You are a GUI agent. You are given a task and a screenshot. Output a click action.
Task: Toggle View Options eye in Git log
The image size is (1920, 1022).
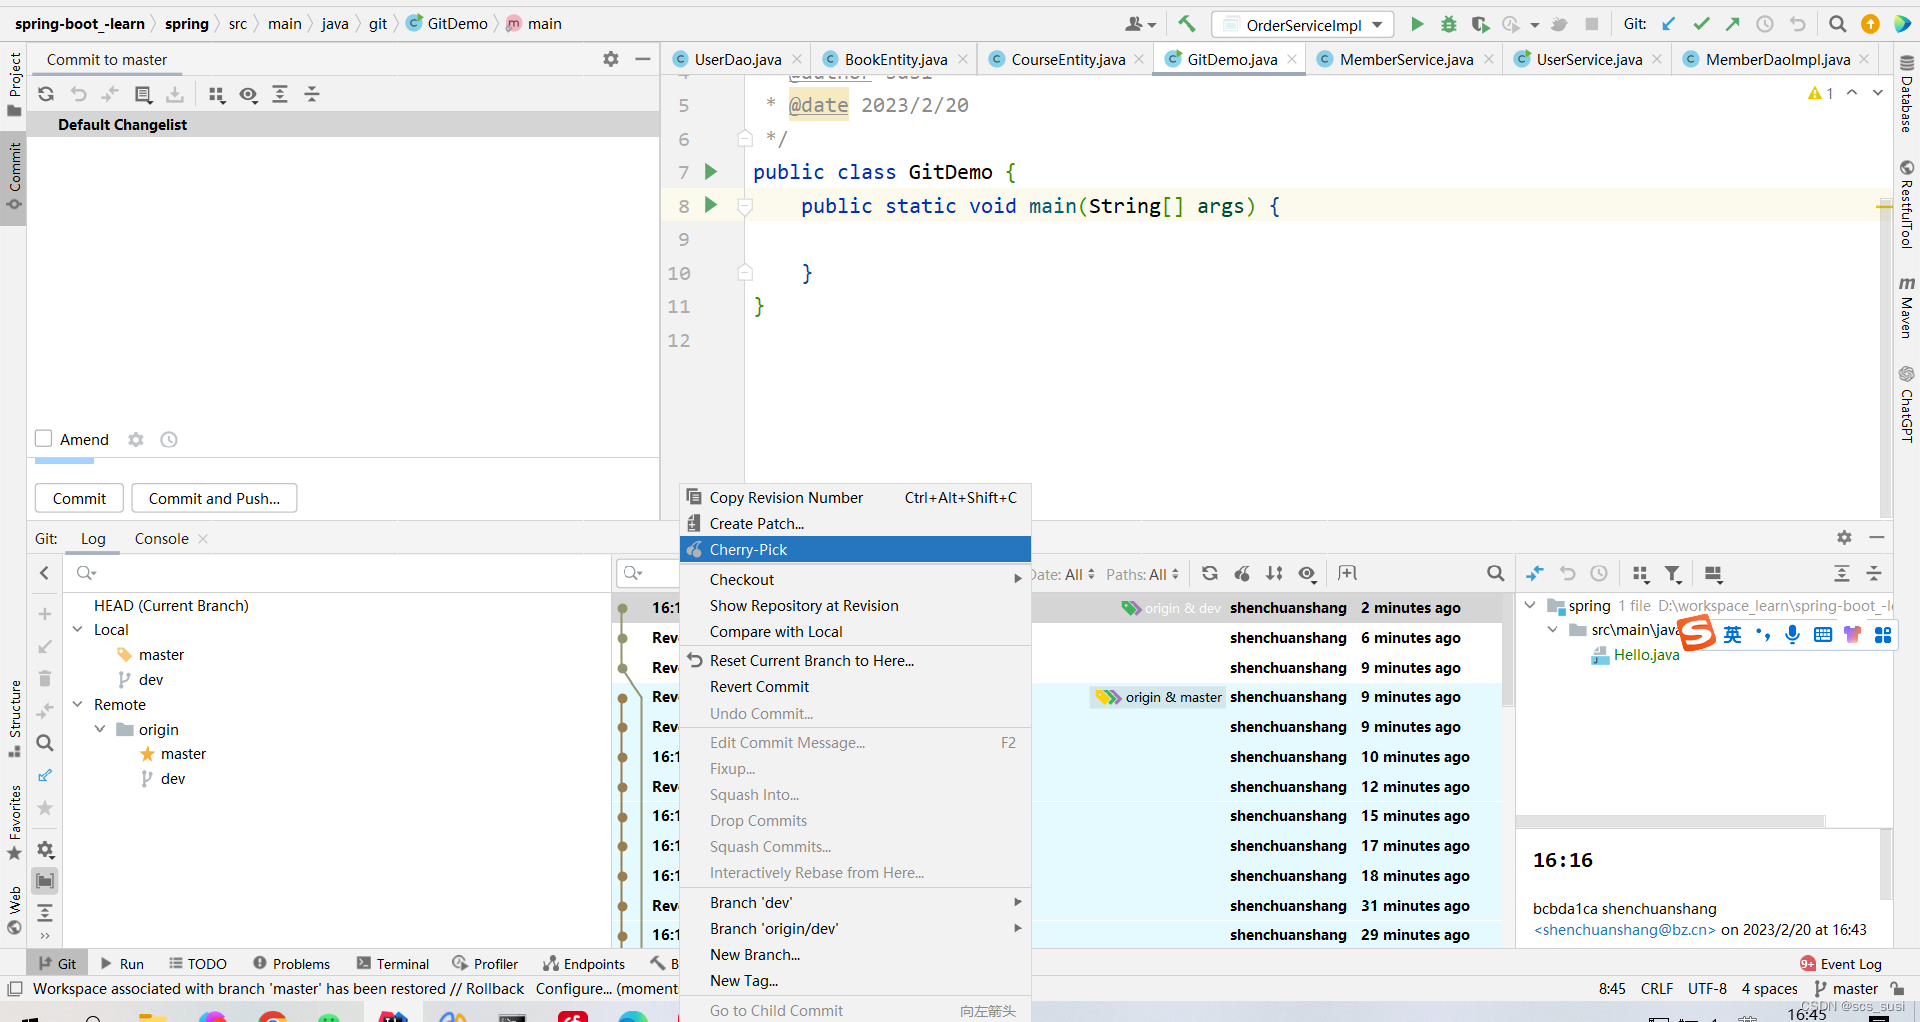[x=1307, y=573]
